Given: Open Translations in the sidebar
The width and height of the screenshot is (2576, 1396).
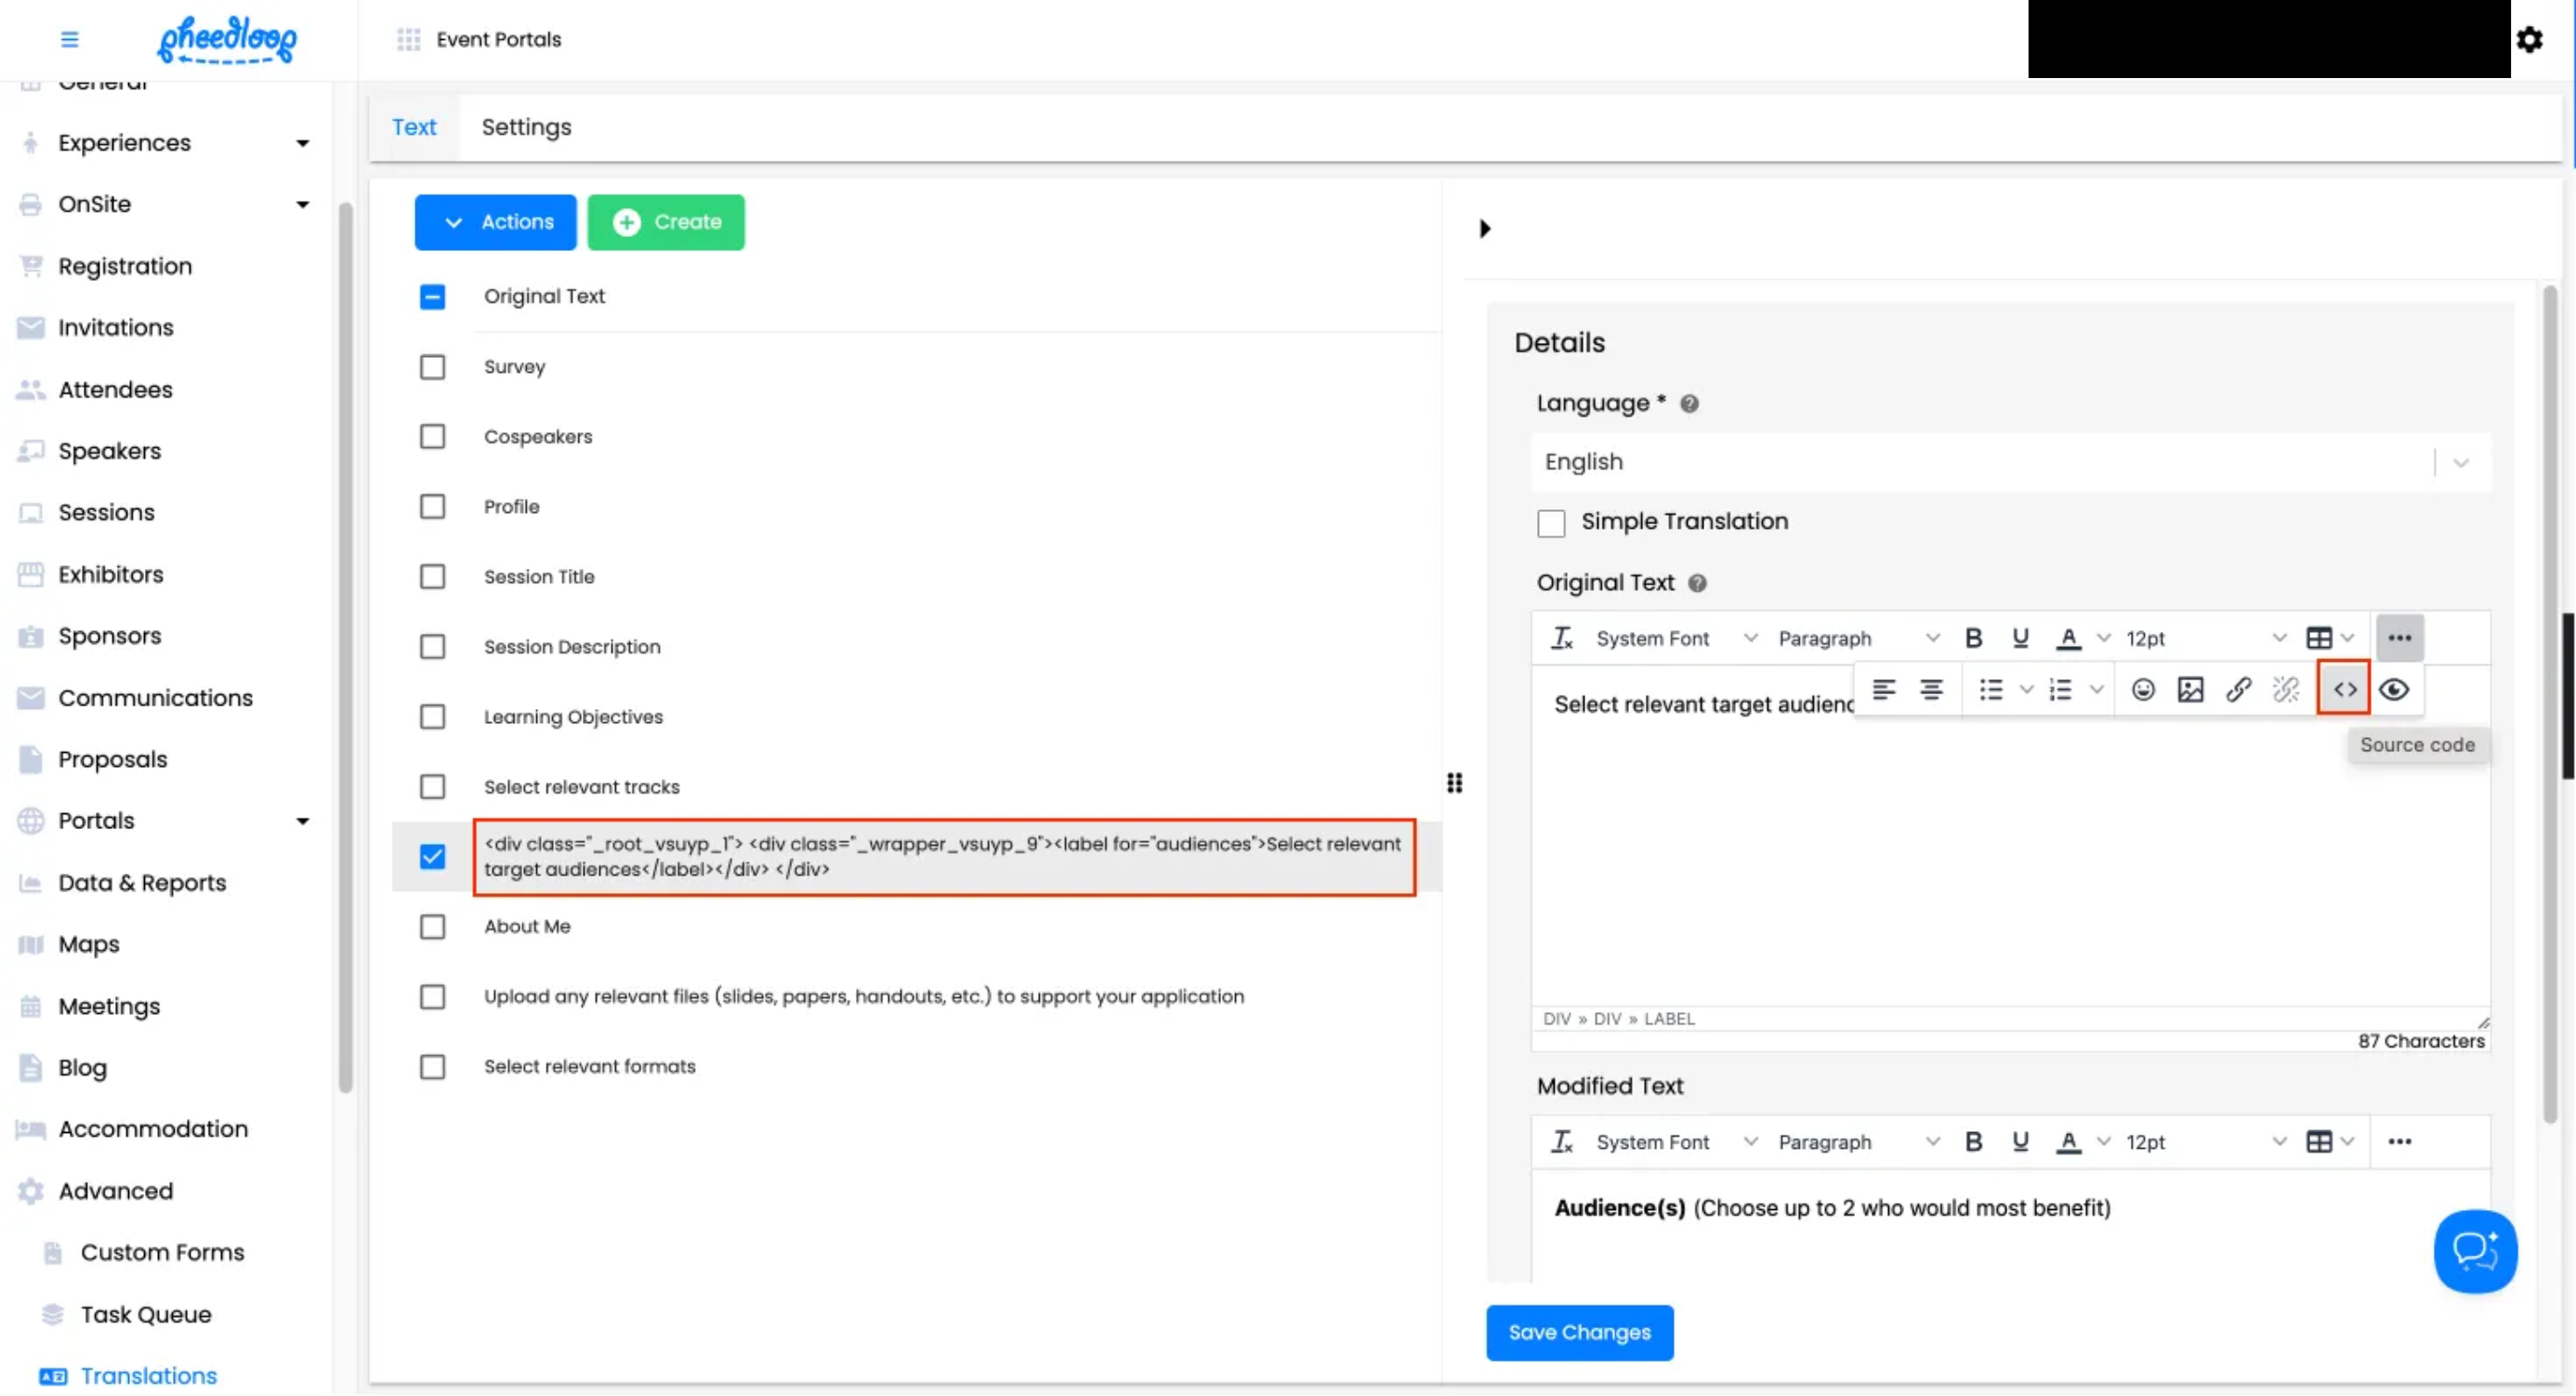Looking at the screenshot, I should point(148,1376).
